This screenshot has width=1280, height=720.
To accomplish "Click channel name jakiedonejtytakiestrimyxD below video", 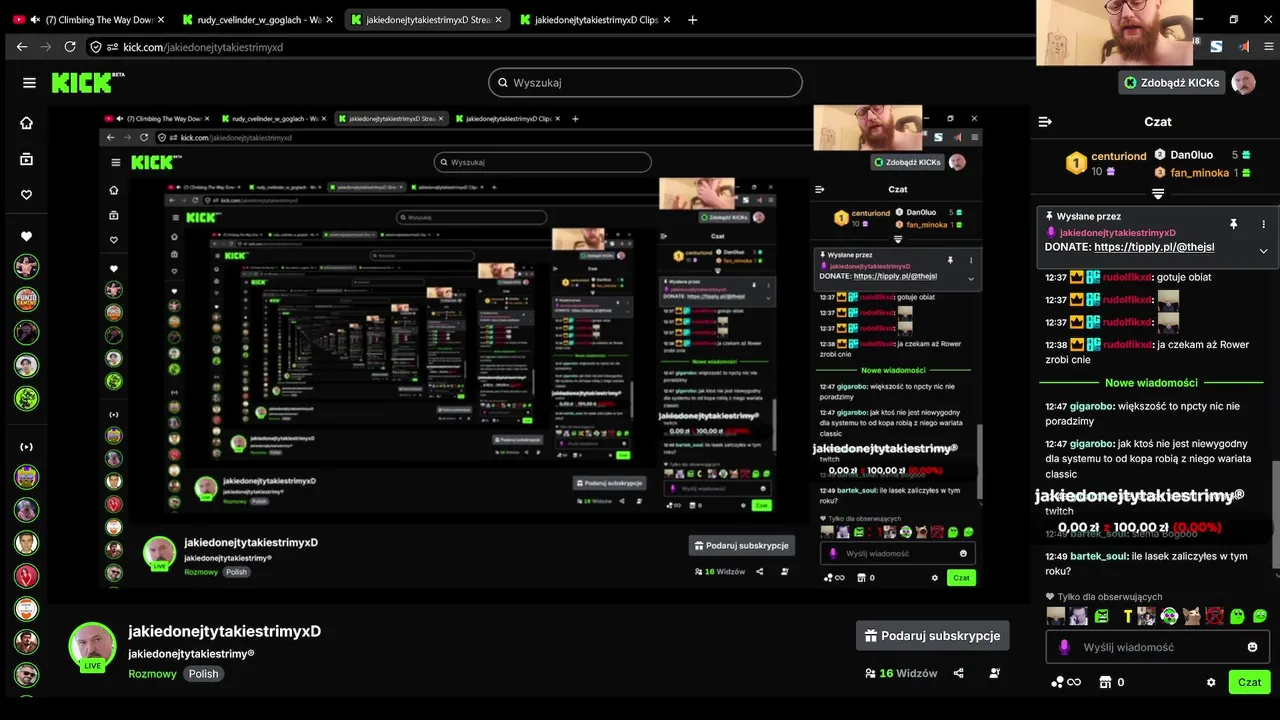I will click(x=224, y=631).
